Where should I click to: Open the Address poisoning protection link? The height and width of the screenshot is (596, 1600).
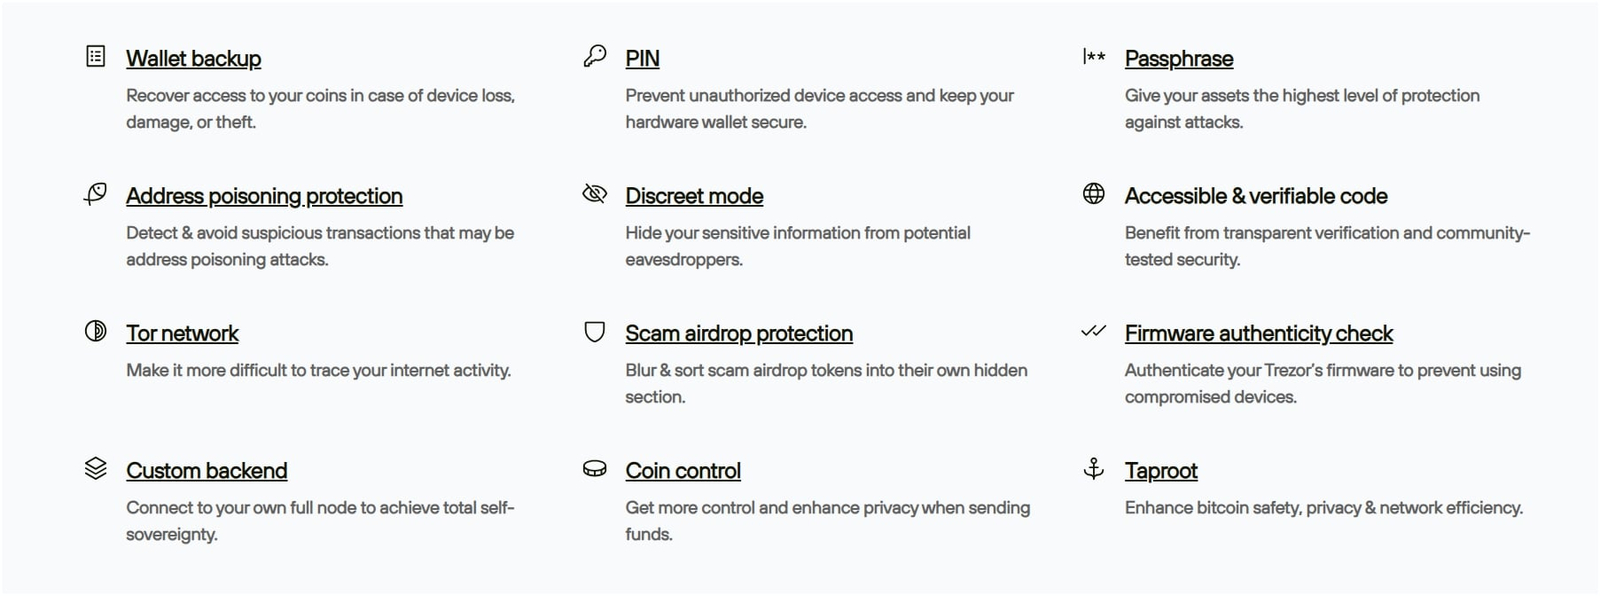click(264, 196)
